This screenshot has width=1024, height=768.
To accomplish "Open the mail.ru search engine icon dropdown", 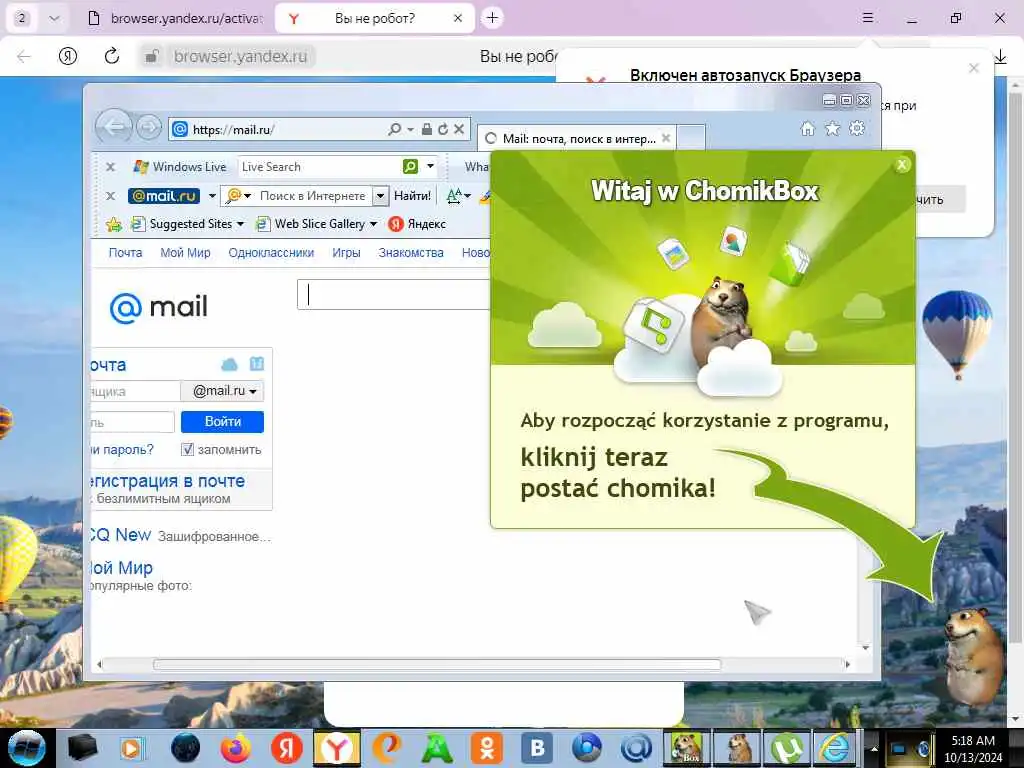I will (237, 196).
